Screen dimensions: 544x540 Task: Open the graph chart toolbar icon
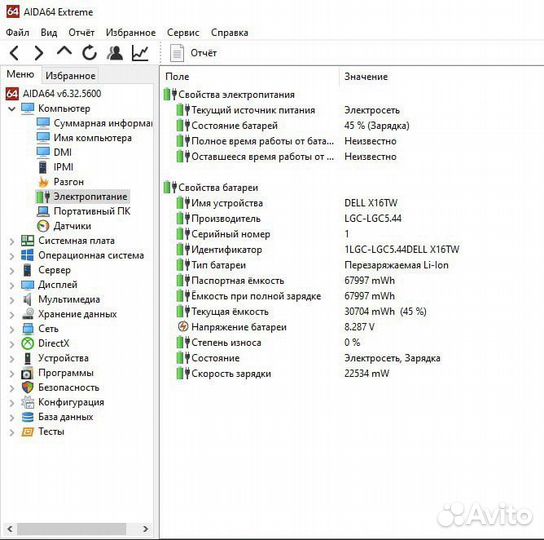pos(140,53)
